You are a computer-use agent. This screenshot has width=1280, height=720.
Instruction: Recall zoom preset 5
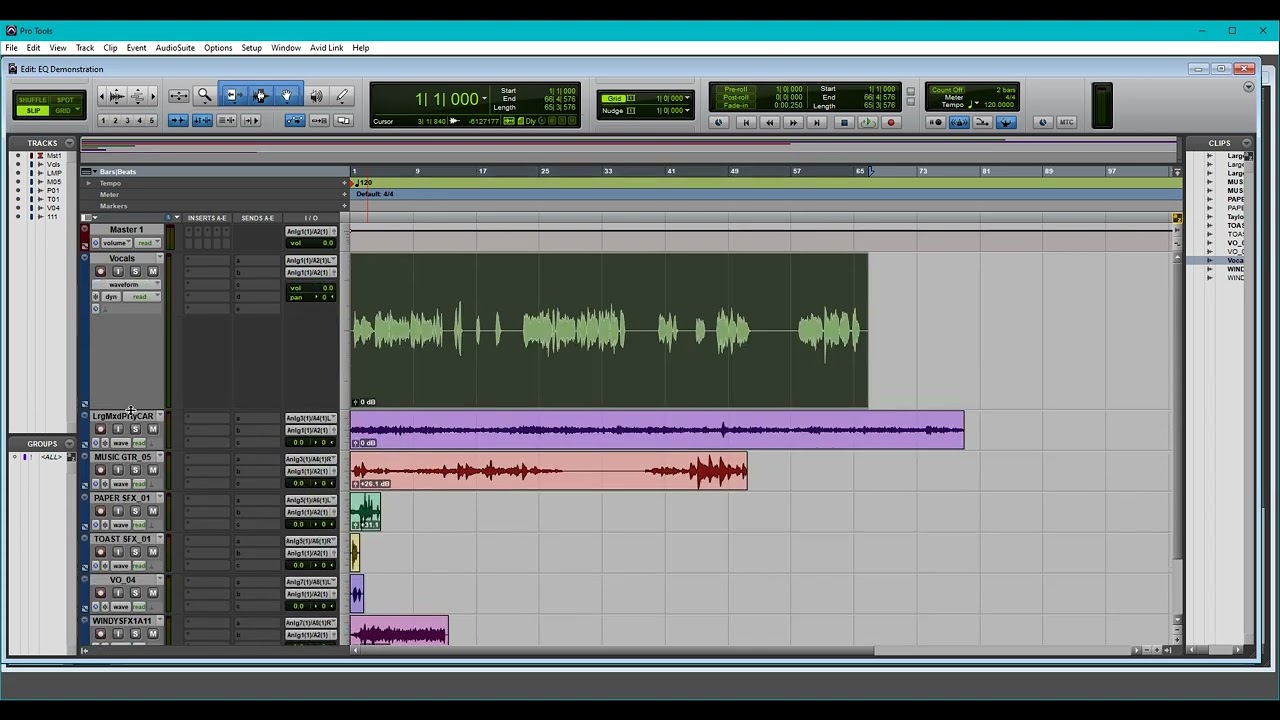[152, 121]
